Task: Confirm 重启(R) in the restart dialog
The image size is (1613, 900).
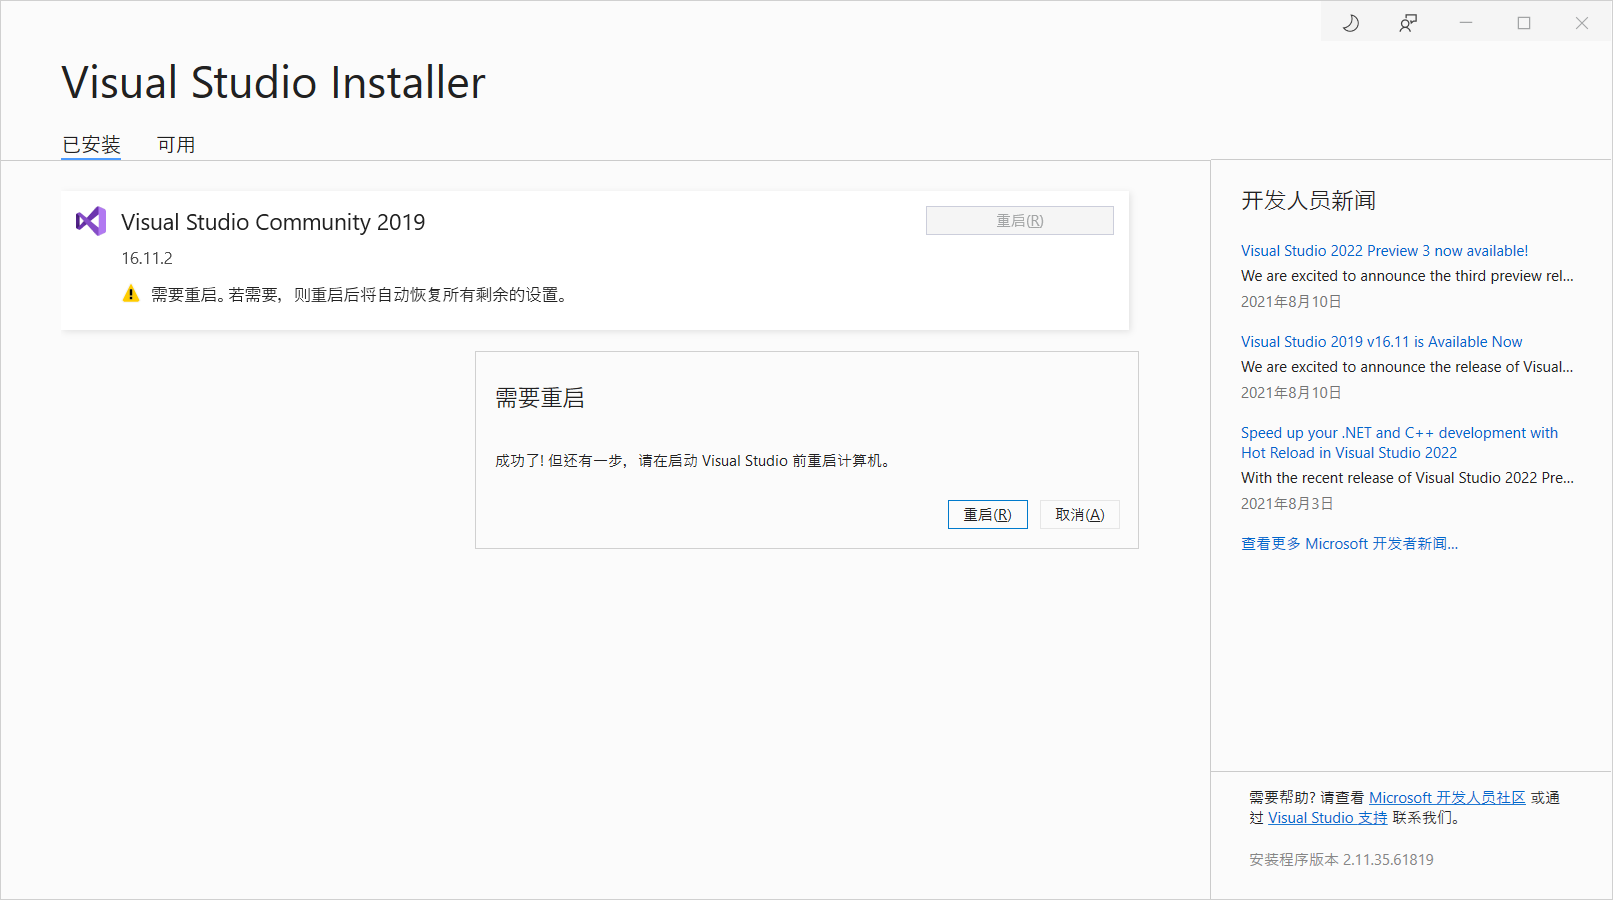Action: [x=988, y=515]
